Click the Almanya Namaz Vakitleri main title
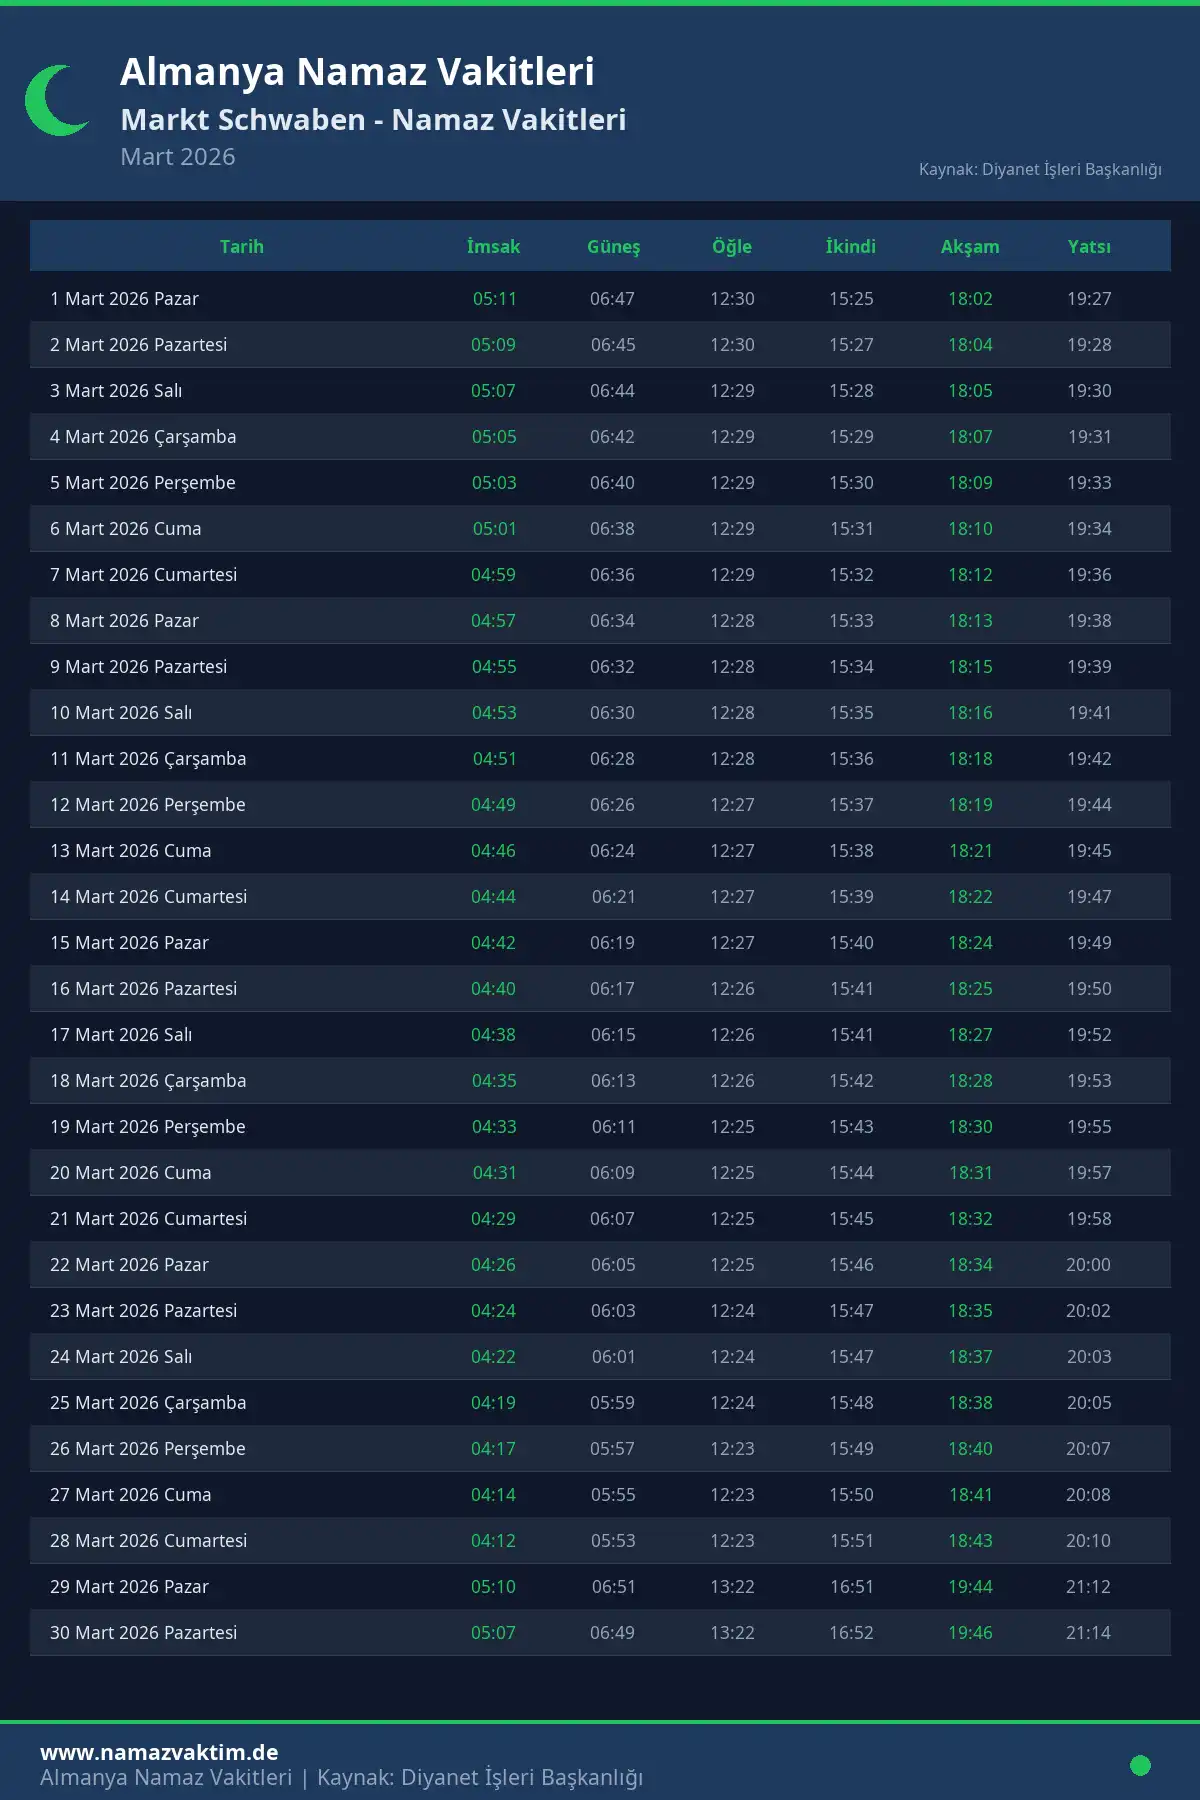 357,72
